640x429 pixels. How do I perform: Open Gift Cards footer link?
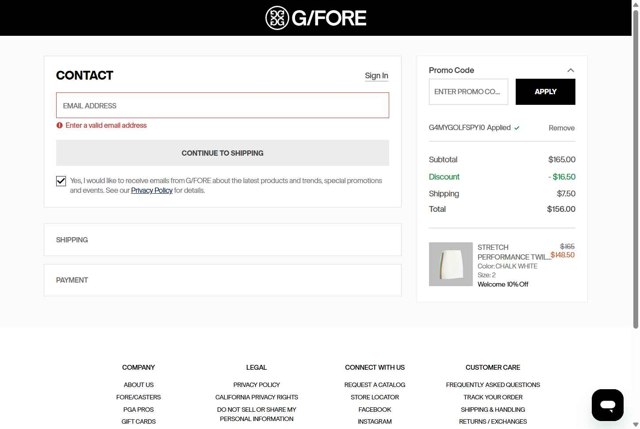pyautogui.click(x=138, y=421)
